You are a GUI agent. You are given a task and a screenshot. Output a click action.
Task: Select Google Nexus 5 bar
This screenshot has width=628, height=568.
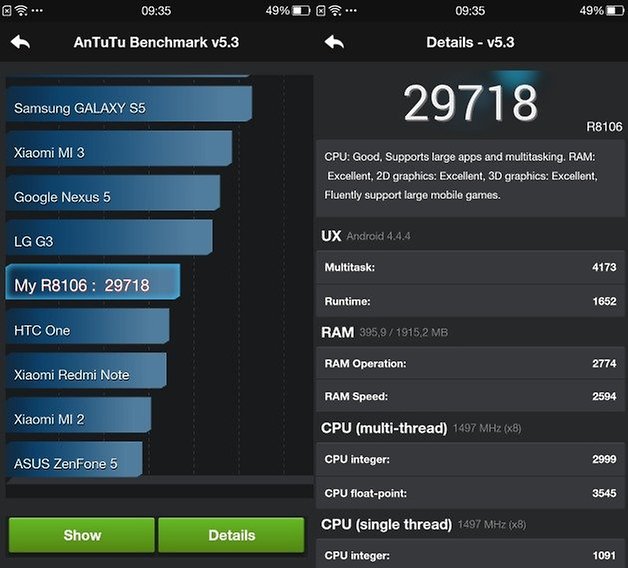[113, 193]
